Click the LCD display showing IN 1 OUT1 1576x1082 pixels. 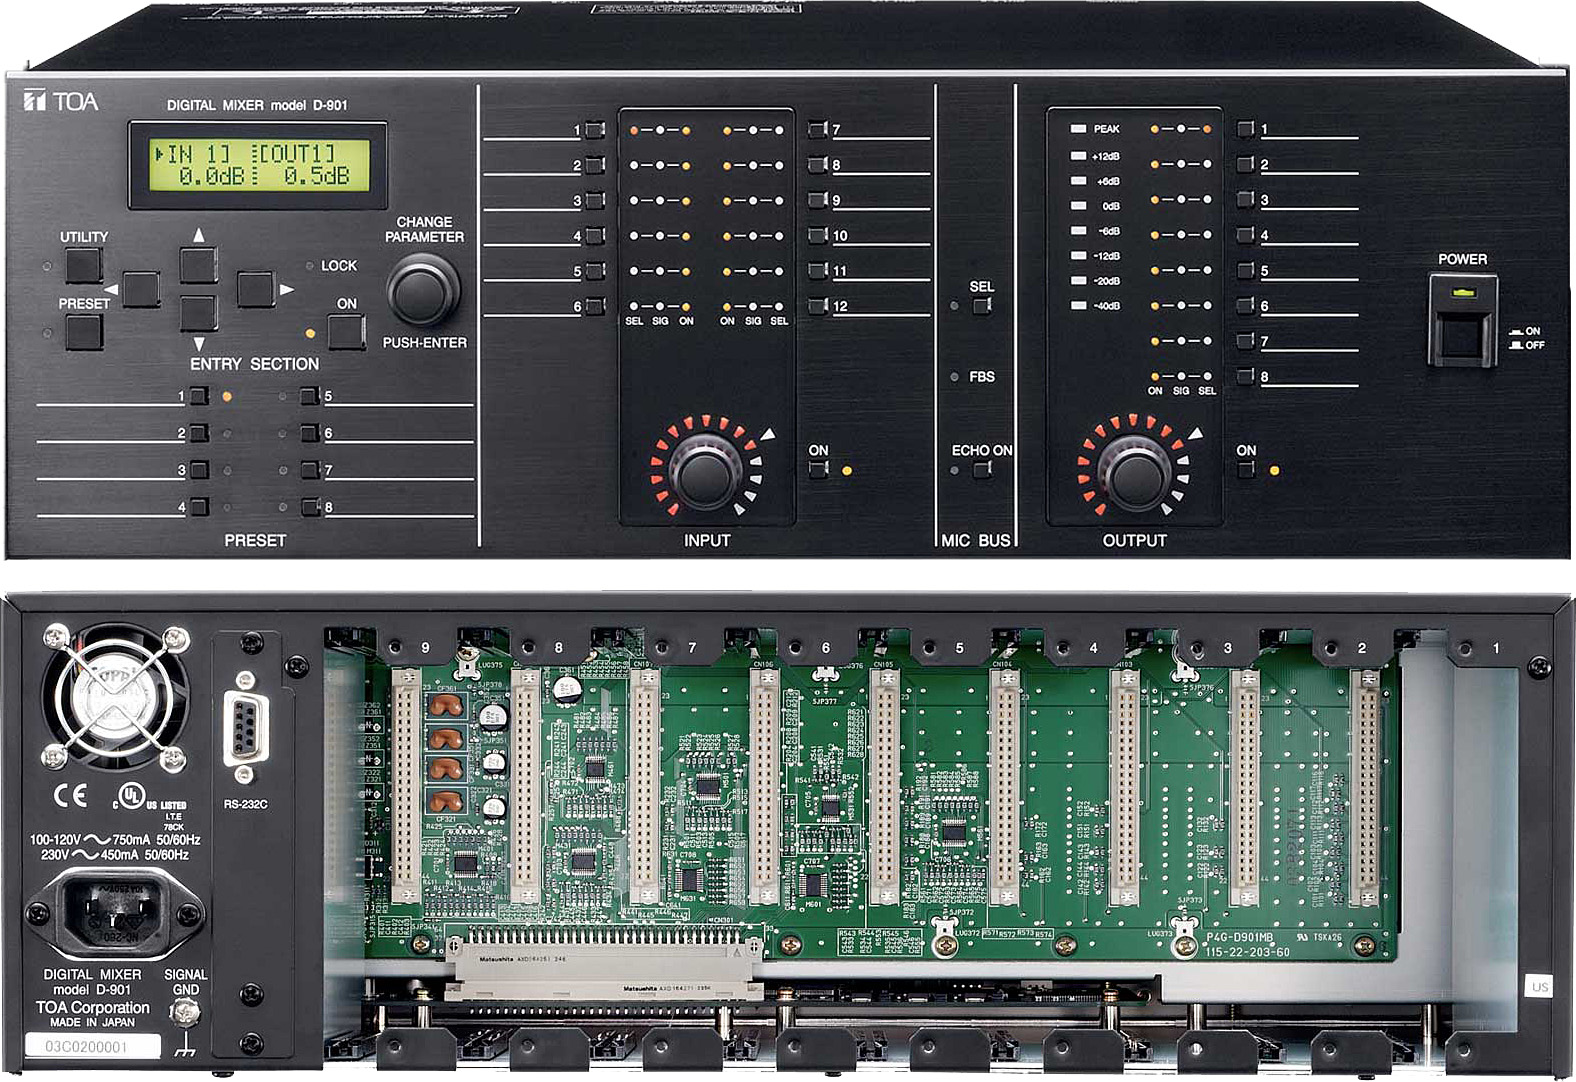[x=258, y=165]
